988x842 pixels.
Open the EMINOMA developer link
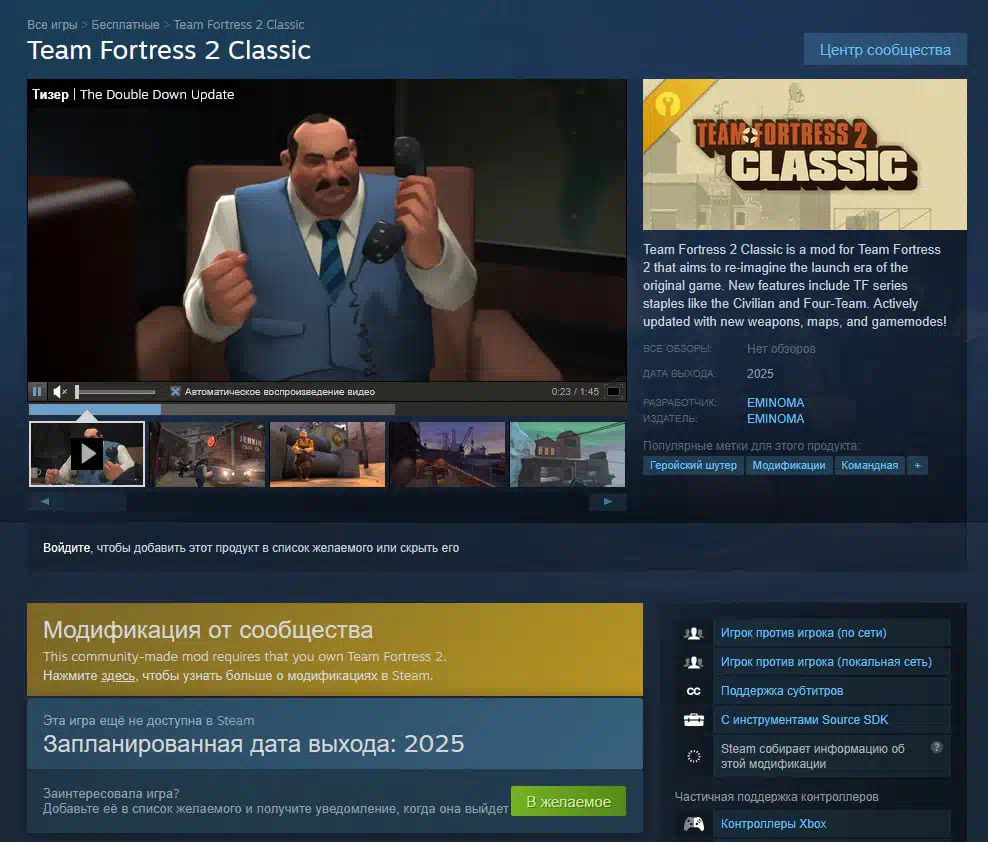776,402
